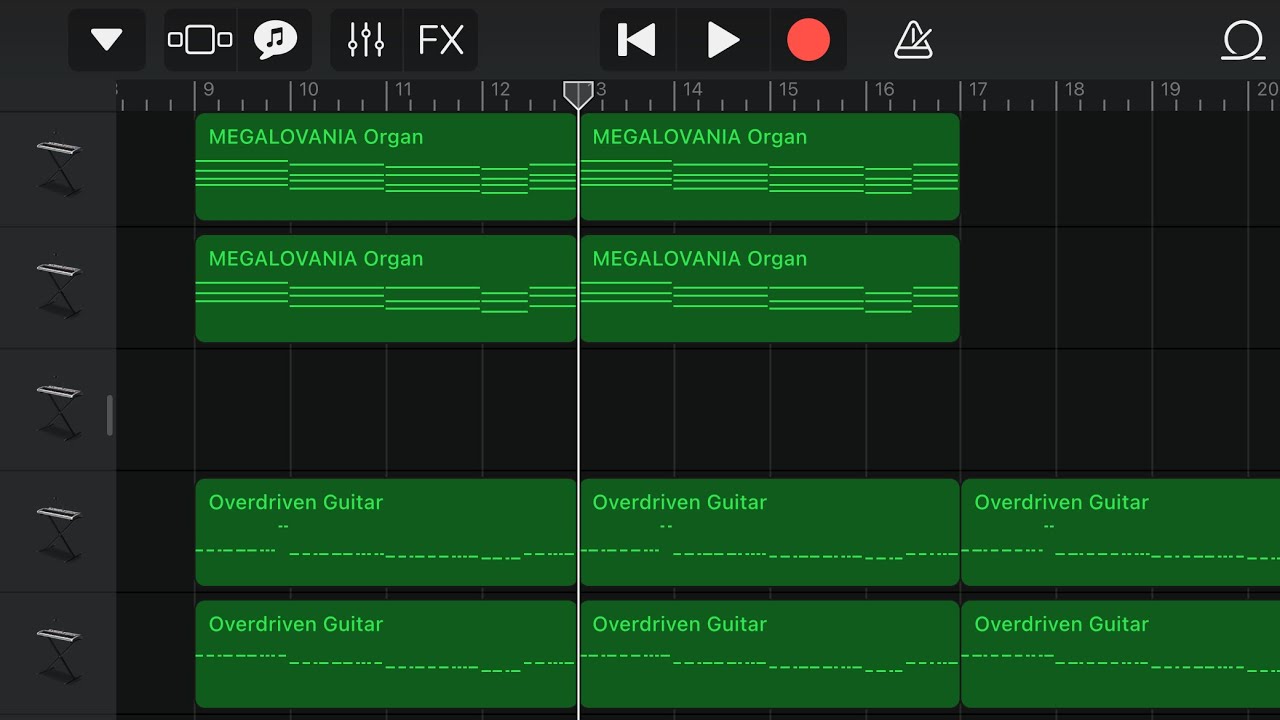This screenshot has width=1280, height=720.
Task: Start recording with red Record button
Action: pyautogui.click(x=808, y=40)
